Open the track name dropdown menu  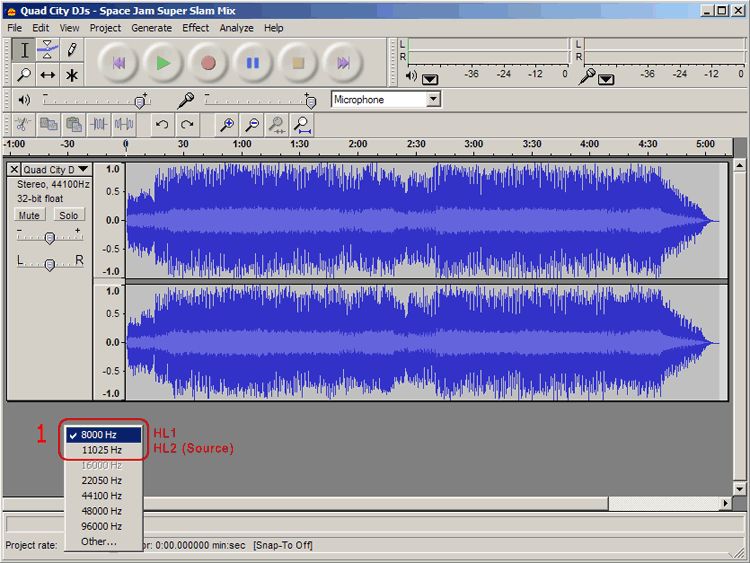click(x=83, y=170)
